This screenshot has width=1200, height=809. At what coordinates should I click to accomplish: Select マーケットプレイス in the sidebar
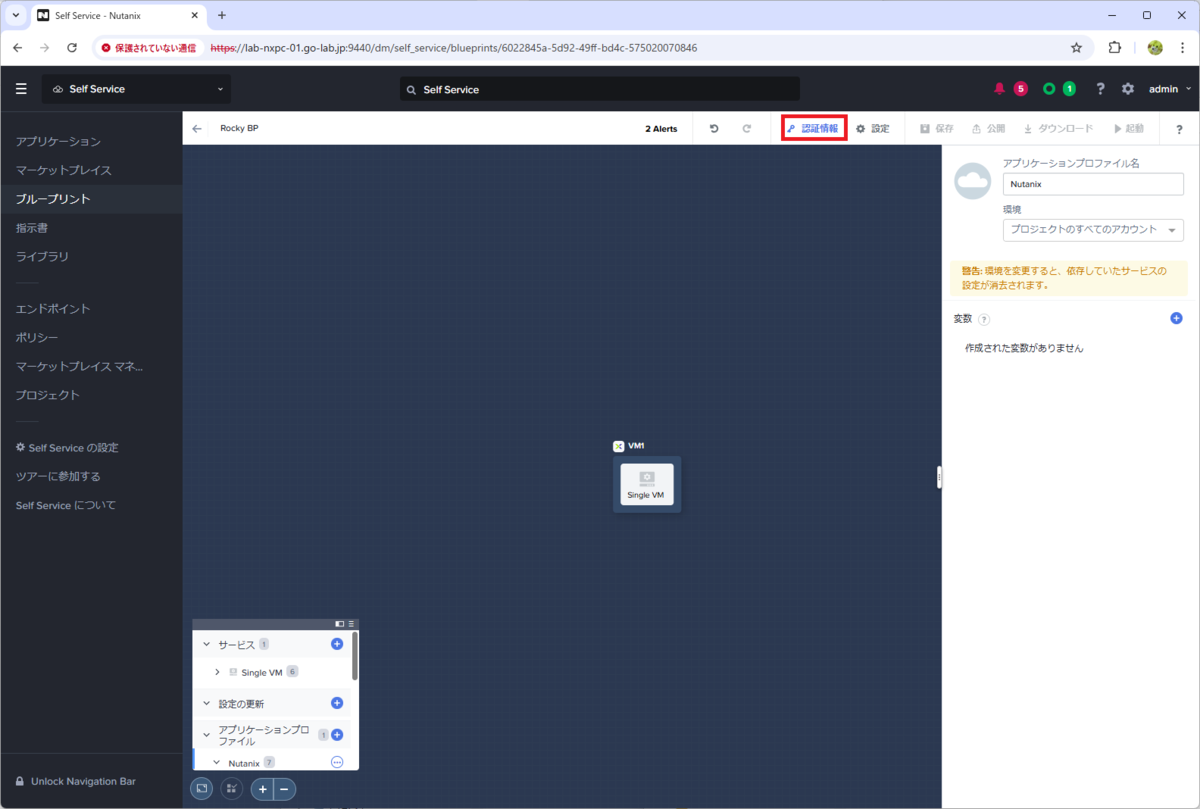[x=63, y=170]
